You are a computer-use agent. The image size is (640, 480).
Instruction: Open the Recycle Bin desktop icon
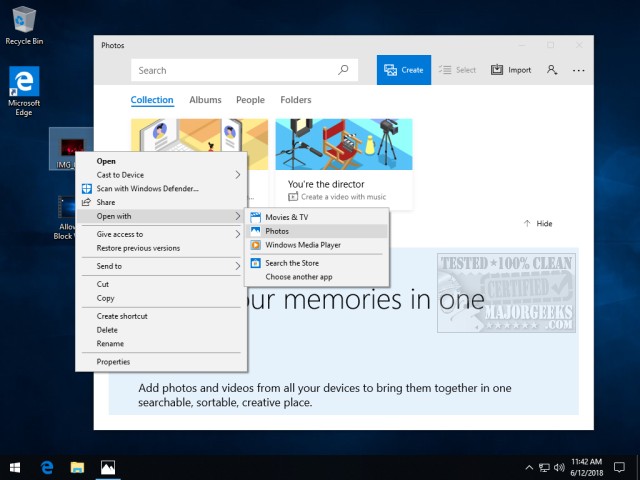(24, 25)
